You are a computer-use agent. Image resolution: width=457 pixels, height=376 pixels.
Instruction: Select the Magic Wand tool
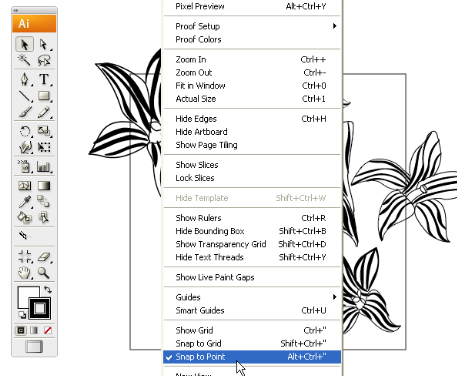pyautogui.click(x=24, y=60)
